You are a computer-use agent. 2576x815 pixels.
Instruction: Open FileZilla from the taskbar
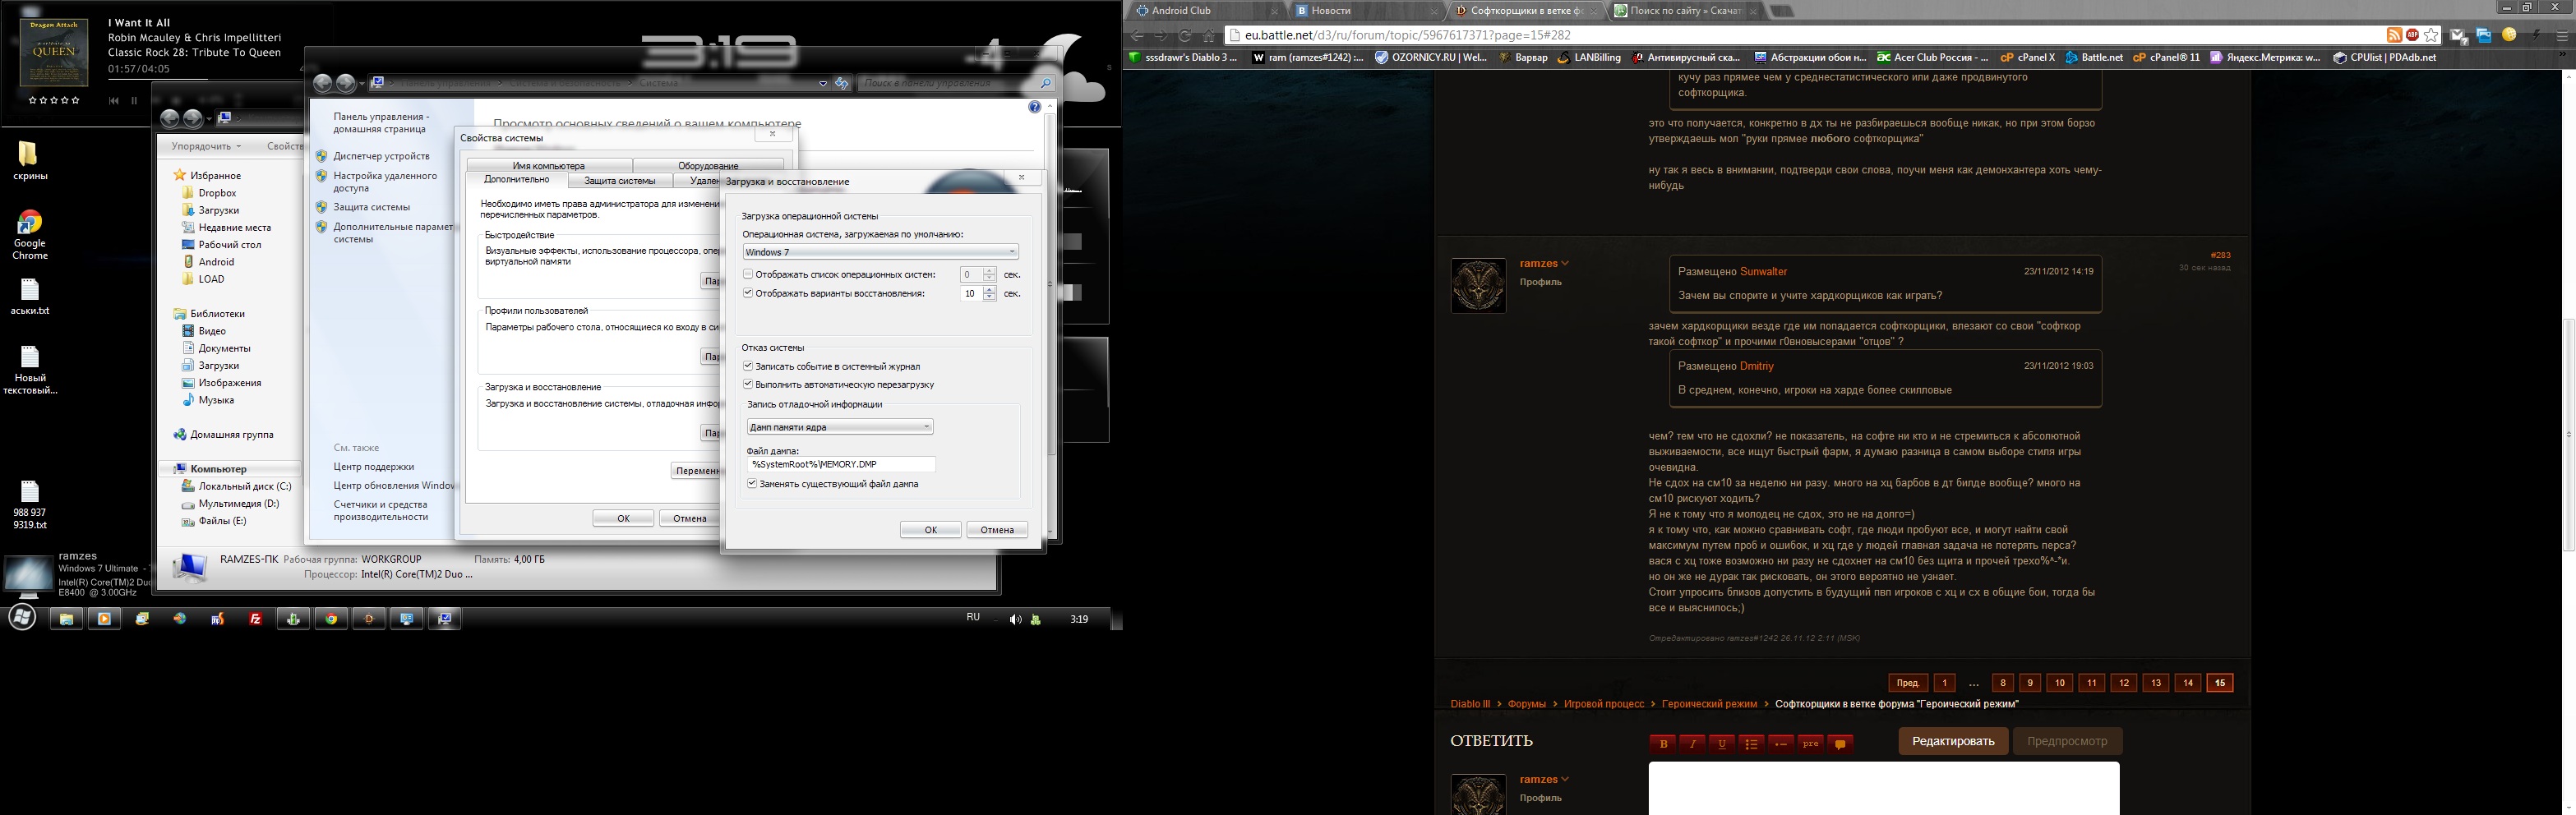[x=256, y=619]
